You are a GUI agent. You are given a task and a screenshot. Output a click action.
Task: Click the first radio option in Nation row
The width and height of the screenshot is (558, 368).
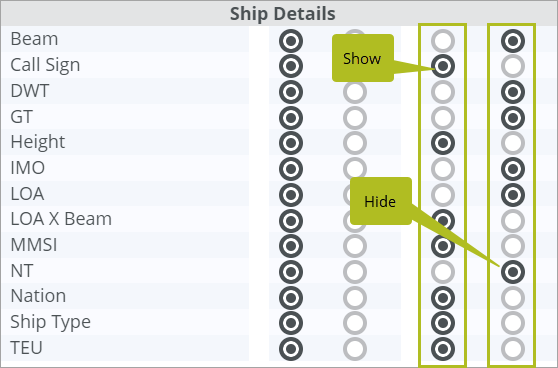(291, 298)
